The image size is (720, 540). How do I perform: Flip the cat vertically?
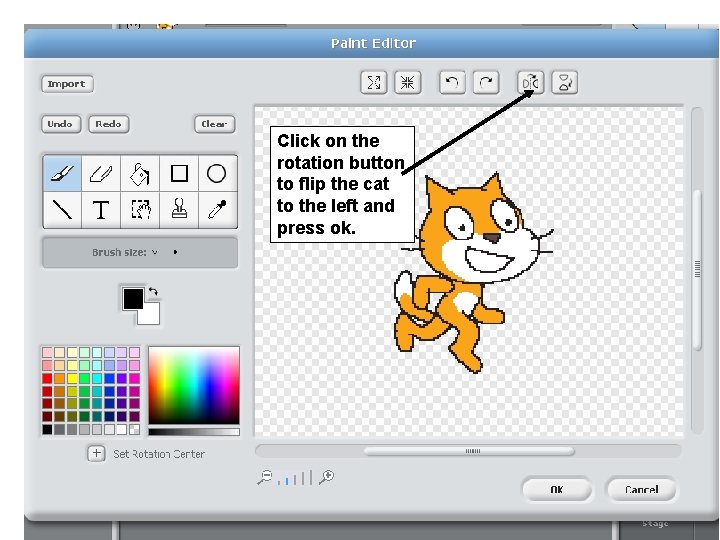tap(564, 83)
